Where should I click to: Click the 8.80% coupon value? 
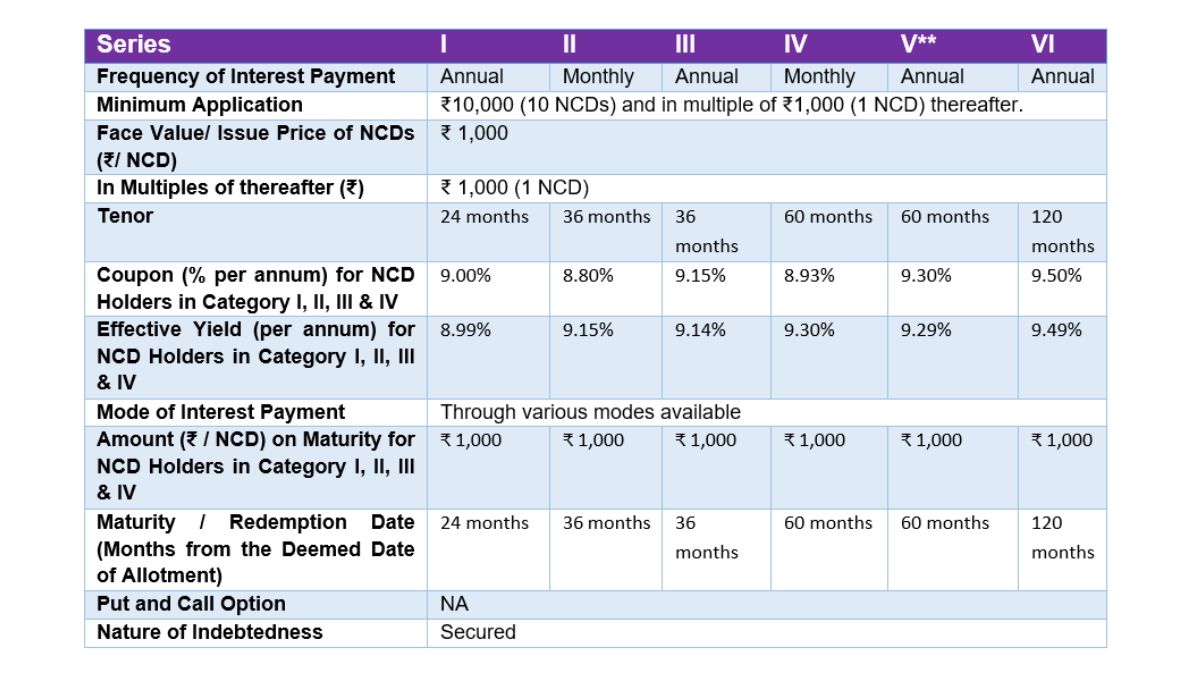point(588,276)
